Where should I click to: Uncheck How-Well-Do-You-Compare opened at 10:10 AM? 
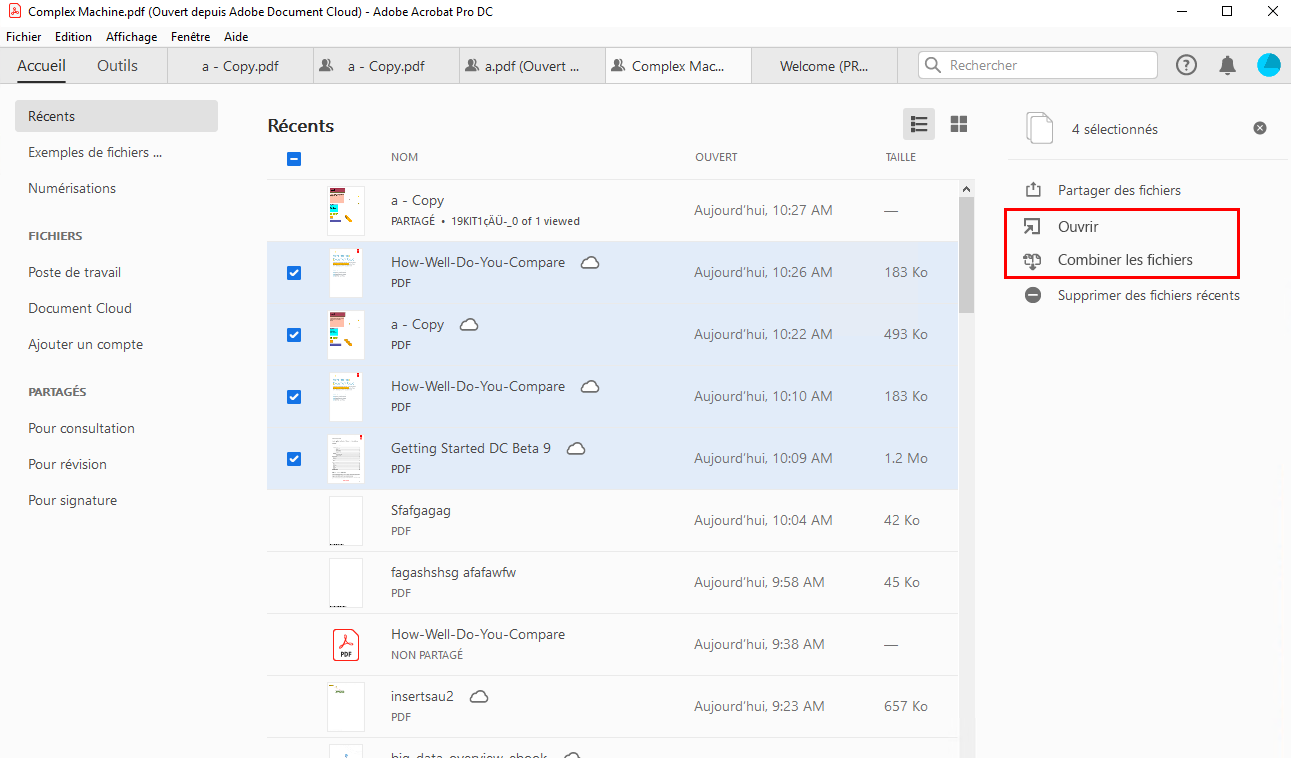[294, 396]
